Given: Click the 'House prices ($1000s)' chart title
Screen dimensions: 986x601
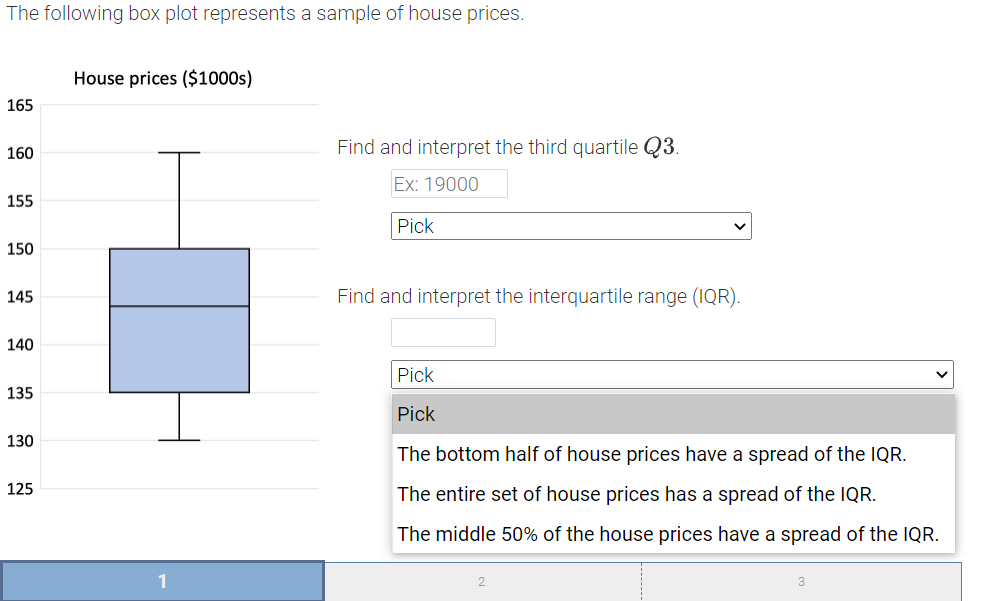Looking at the screenshot, I should tap(162, 78).
